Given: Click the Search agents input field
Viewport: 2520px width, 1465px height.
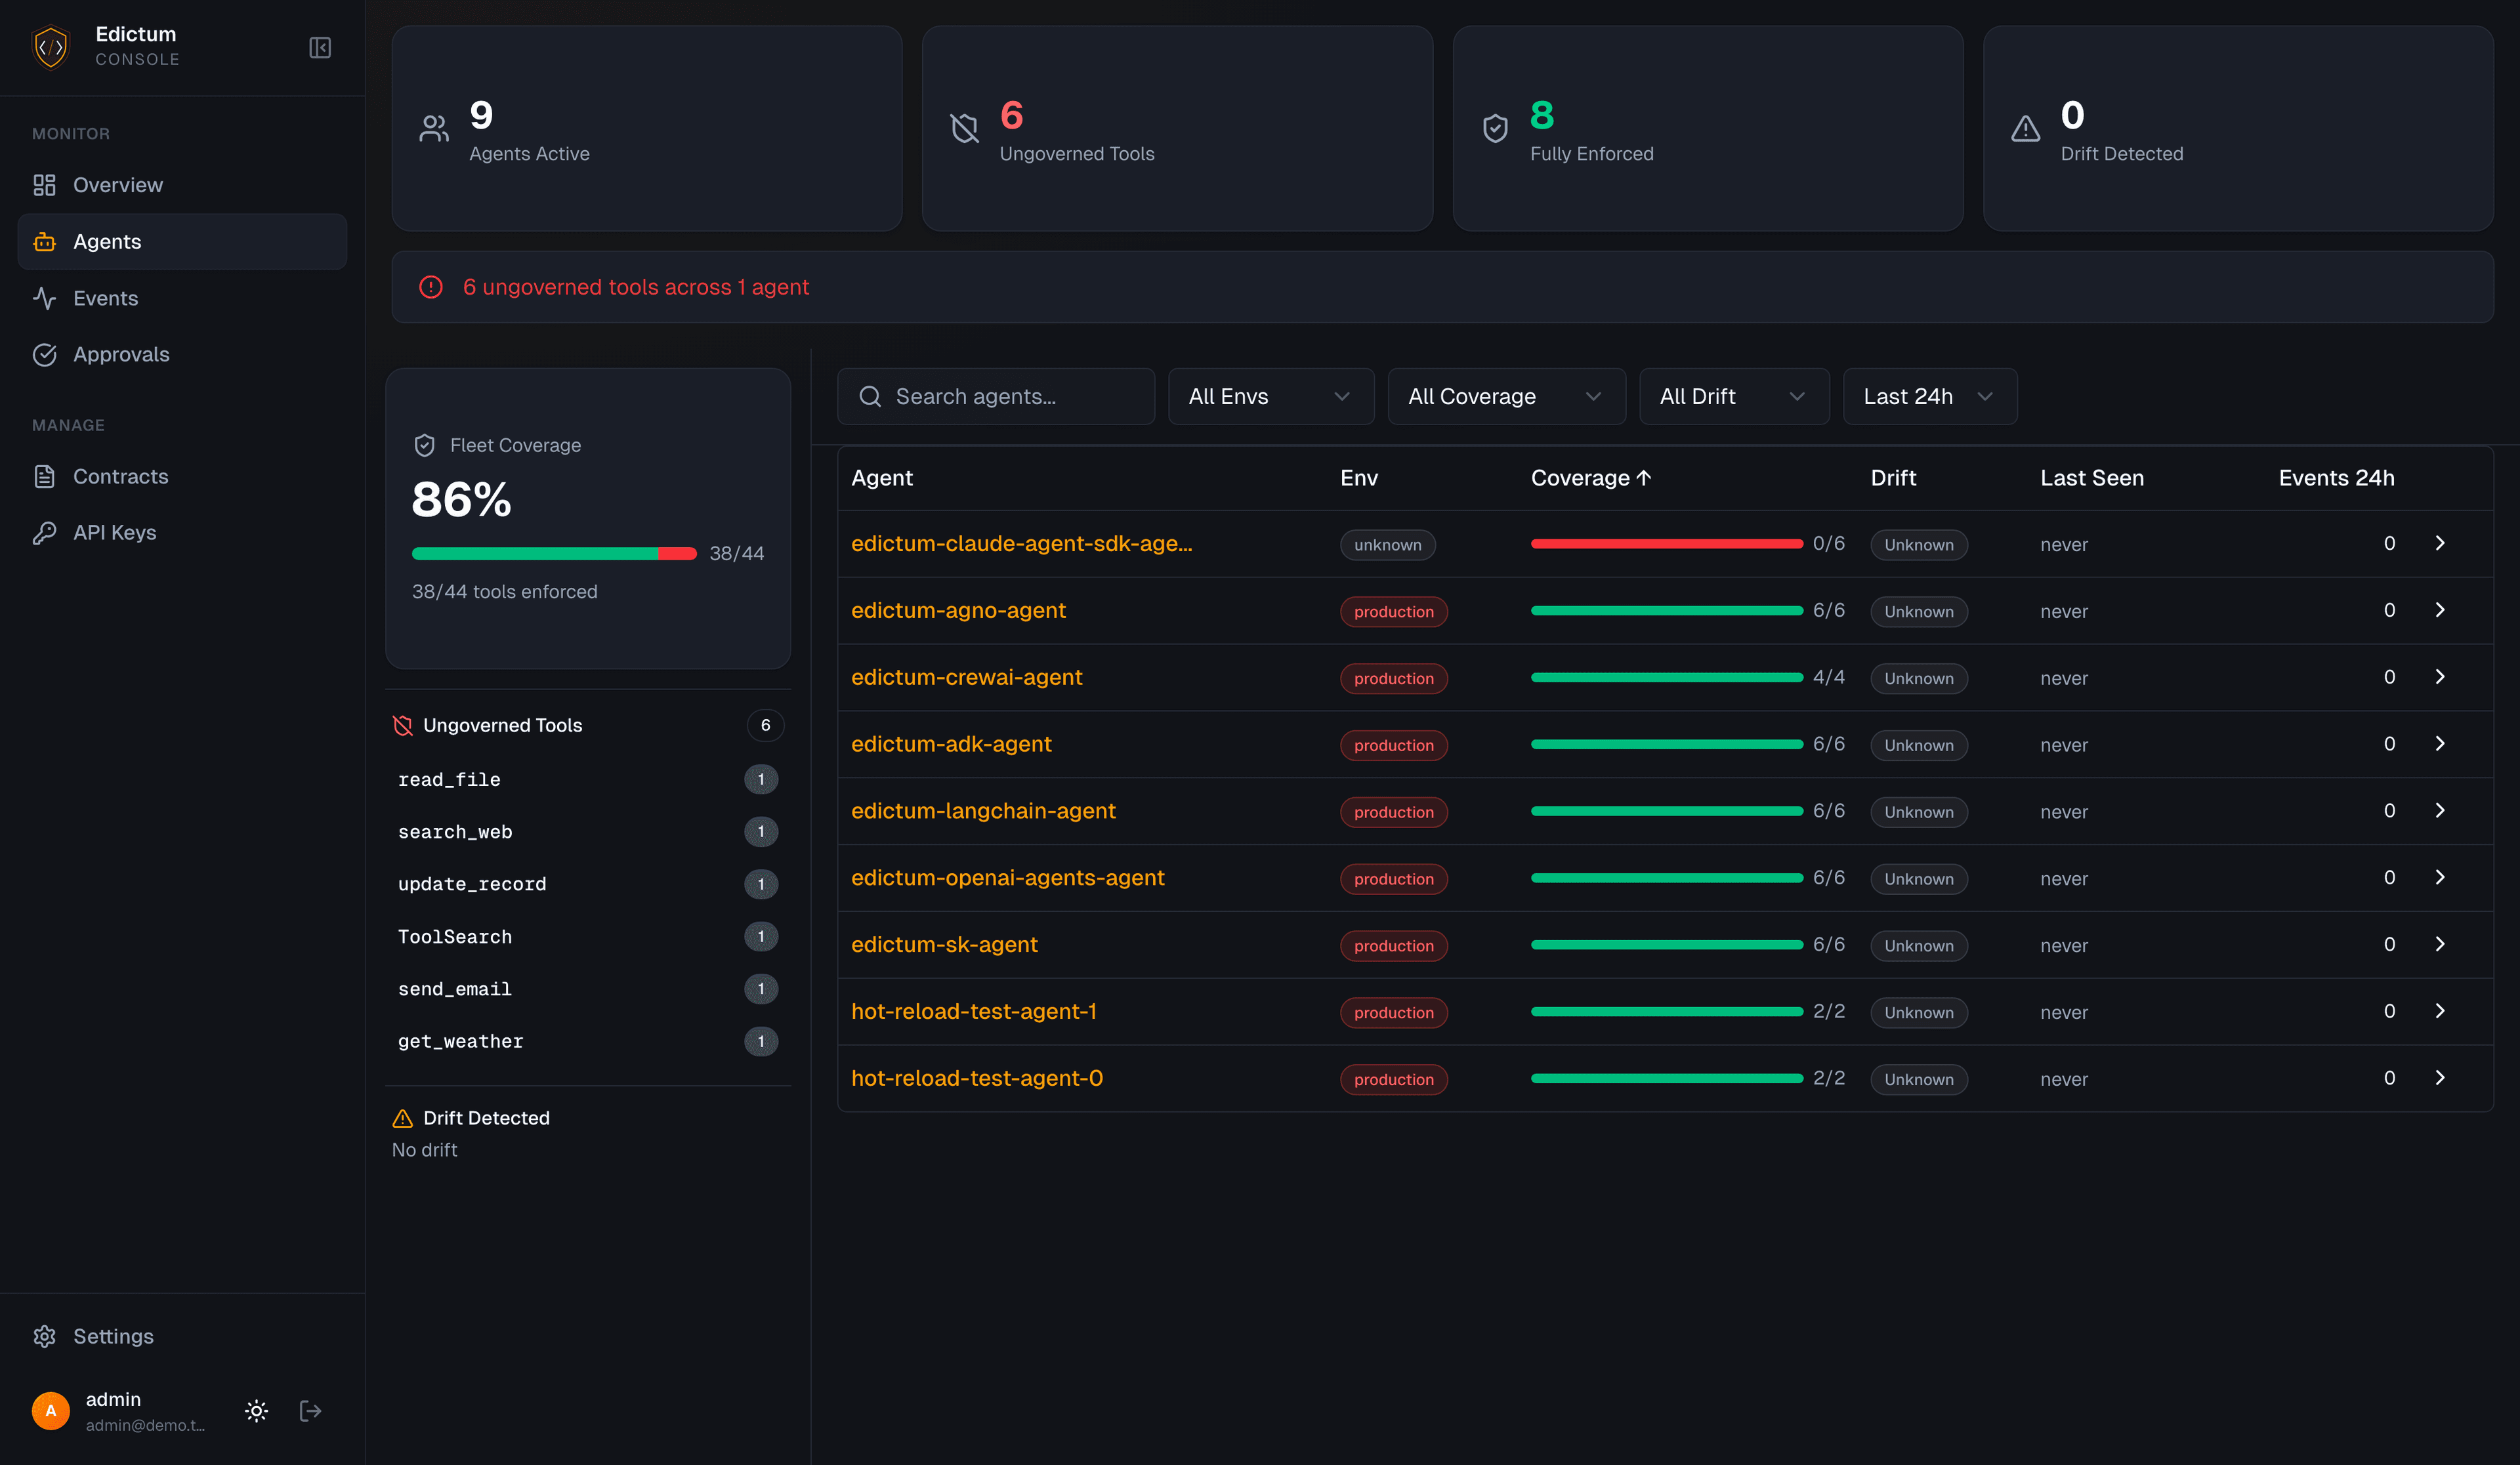Looking at the screenshot, I should [996, 396].
